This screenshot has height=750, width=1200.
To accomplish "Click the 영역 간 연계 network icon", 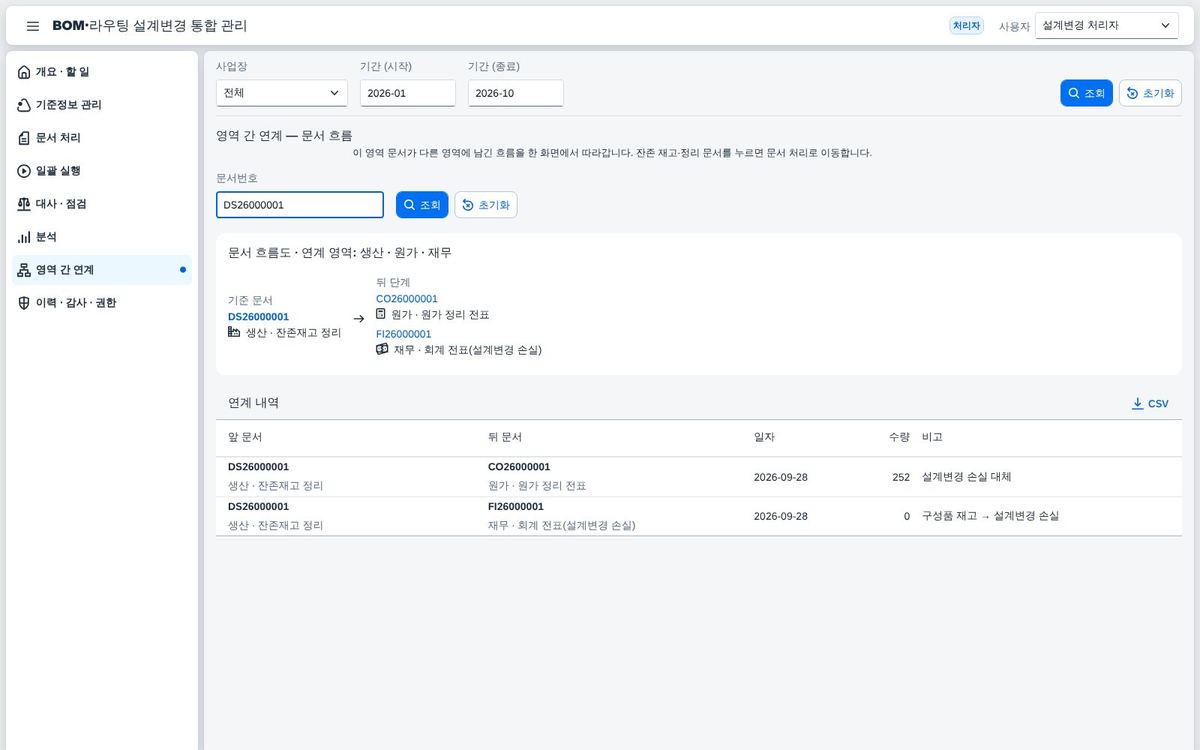I will (x=25, y=270).
